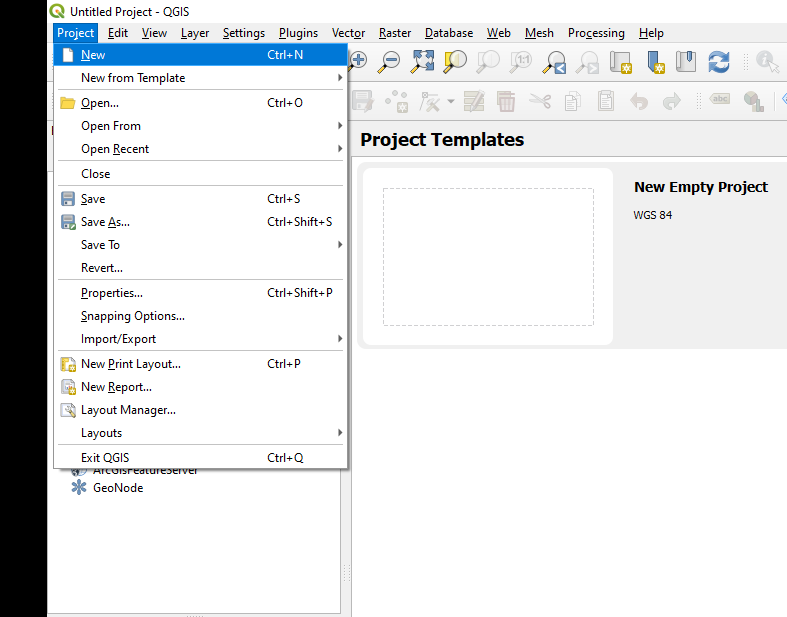Image resolution: width=787 pixels, height=617 pixels.
Task: Choose Exit QGIS menu entry
Action: tap(201, 458)
